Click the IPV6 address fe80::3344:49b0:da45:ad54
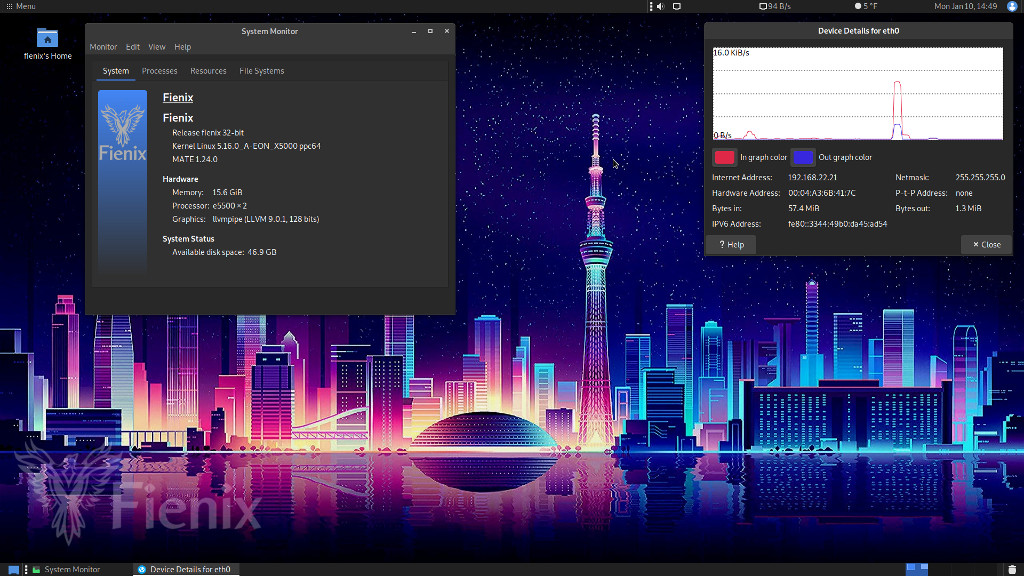 click(x=837, y=224)
